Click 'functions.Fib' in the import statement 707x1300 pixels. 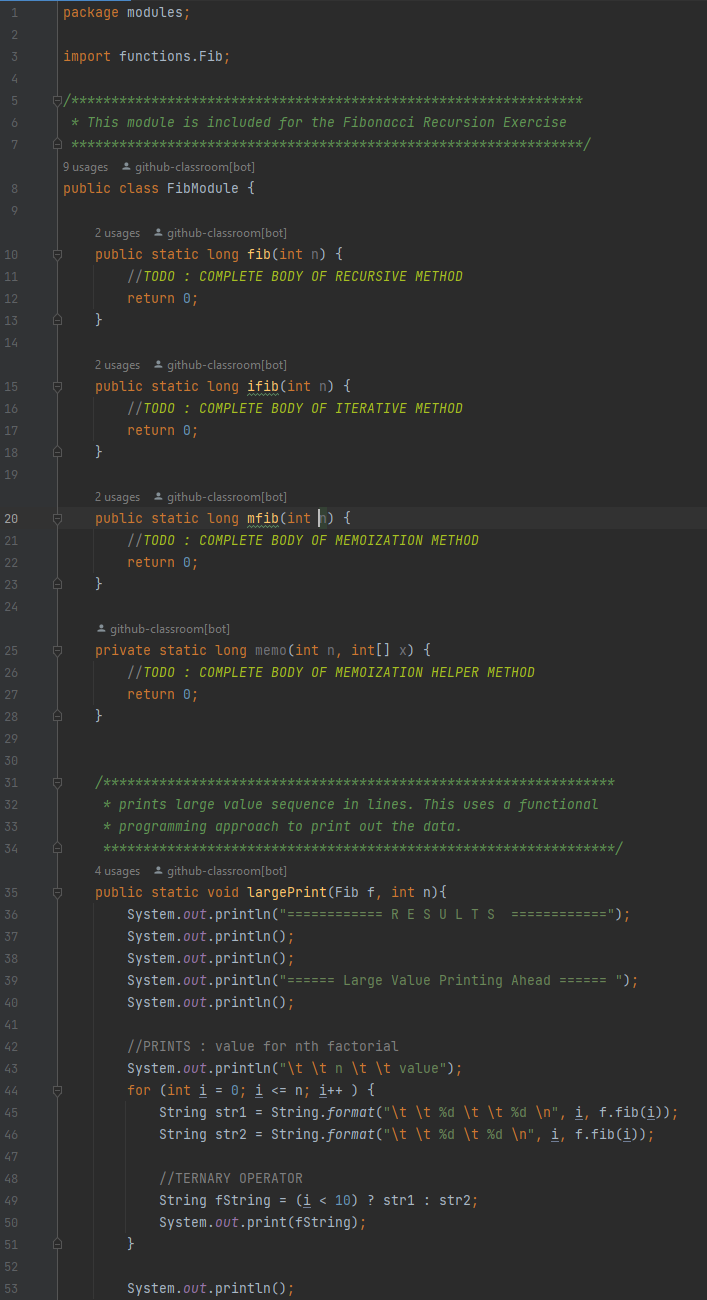tap(171, 56)
